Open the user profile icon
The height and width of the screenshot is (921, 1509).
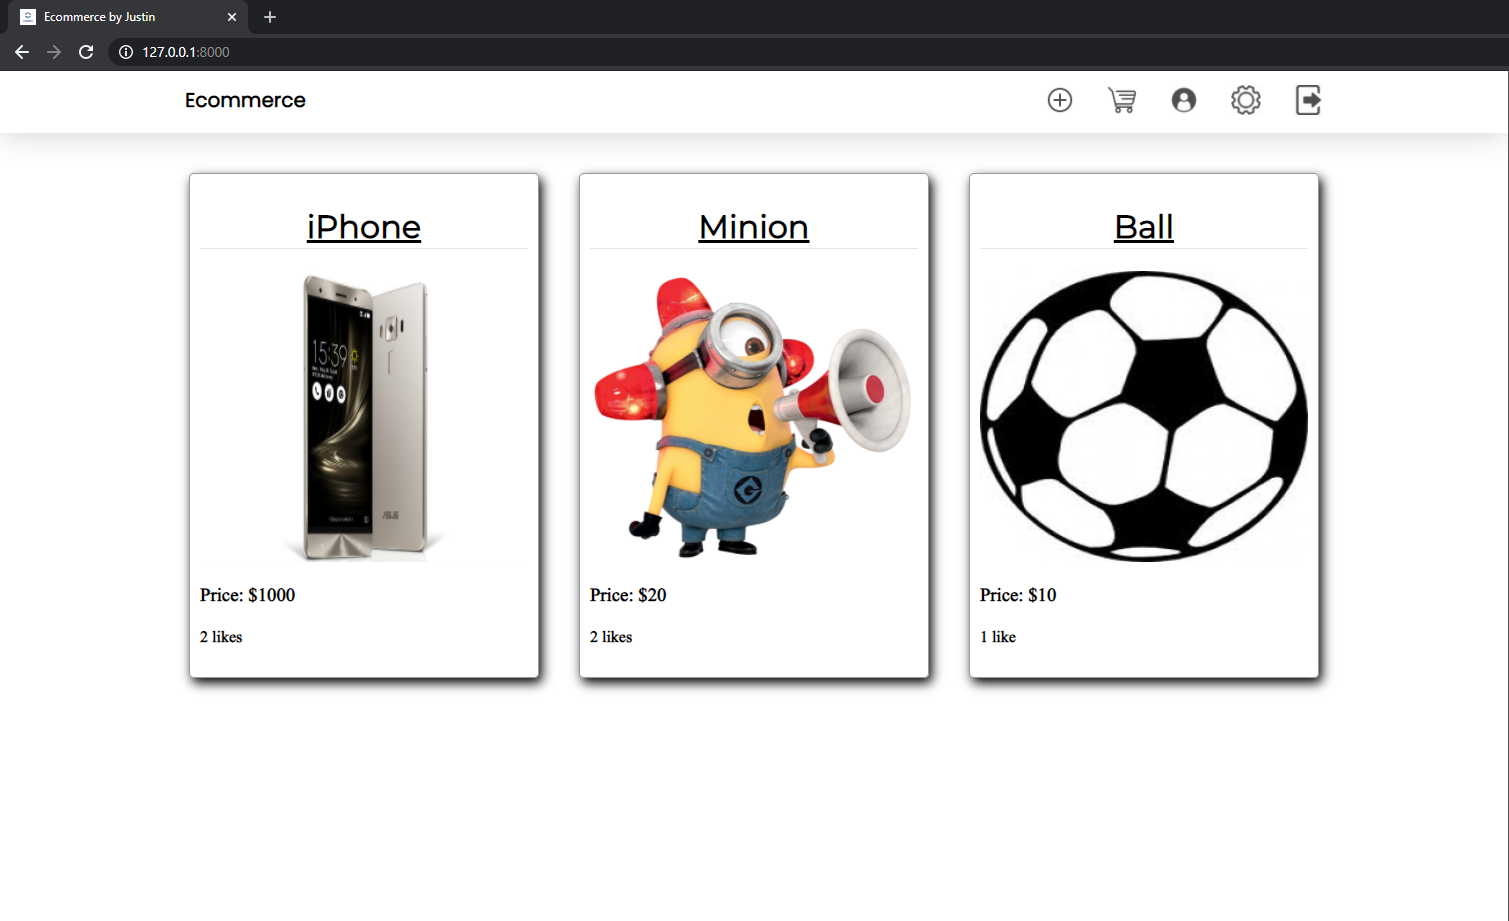click(1184, 100)
